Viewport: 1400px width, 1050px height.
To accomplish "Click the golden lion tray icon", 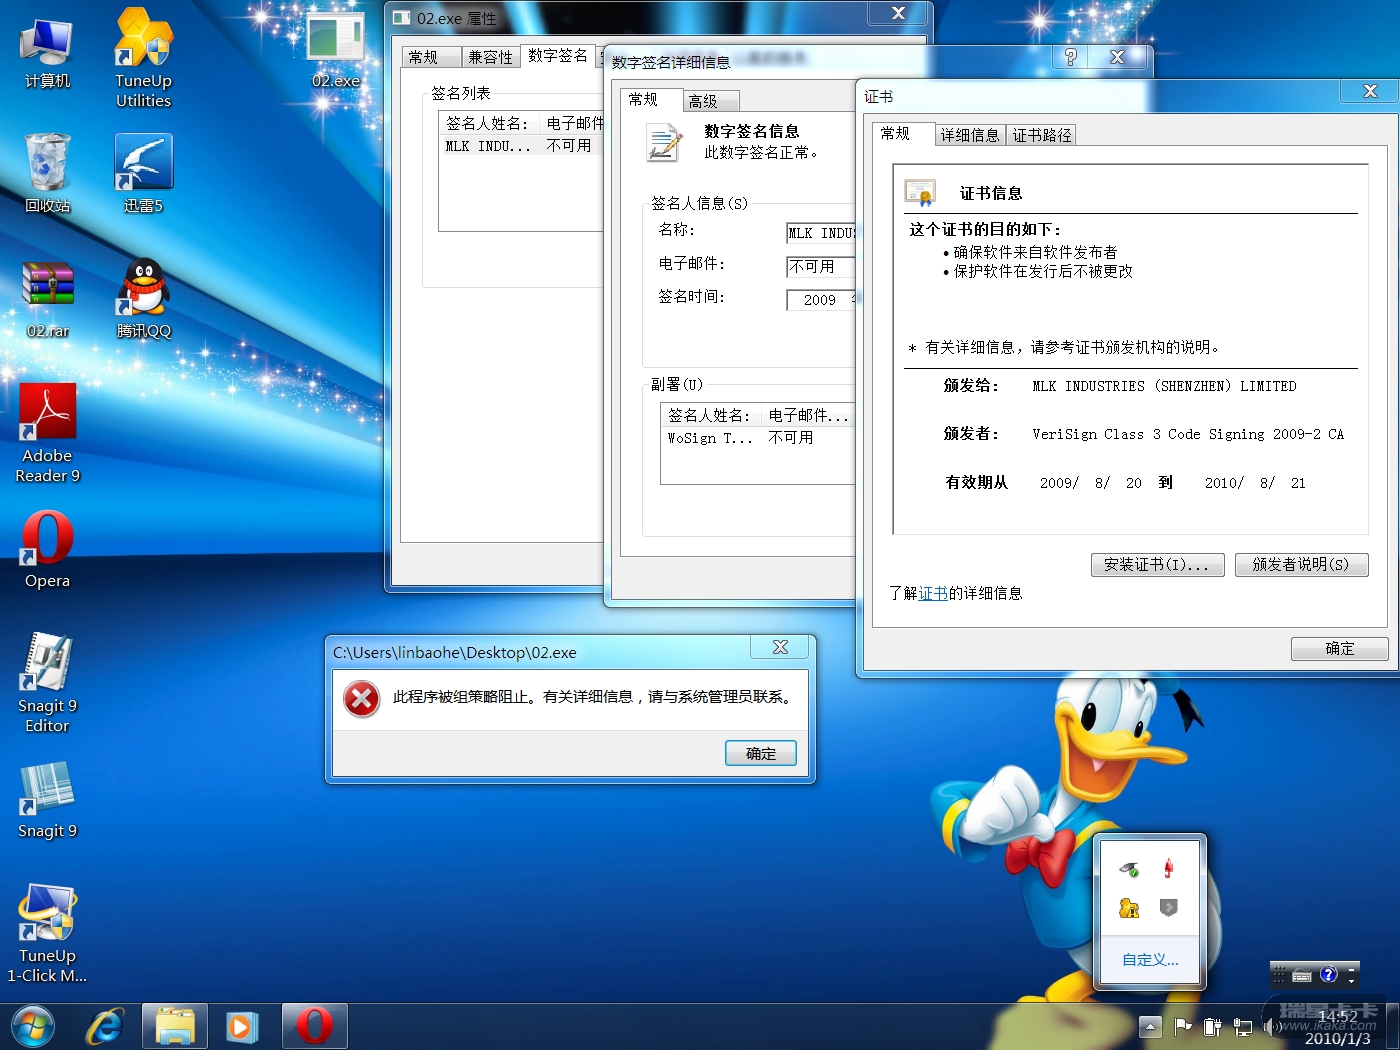I will [x=1129, y=908].
